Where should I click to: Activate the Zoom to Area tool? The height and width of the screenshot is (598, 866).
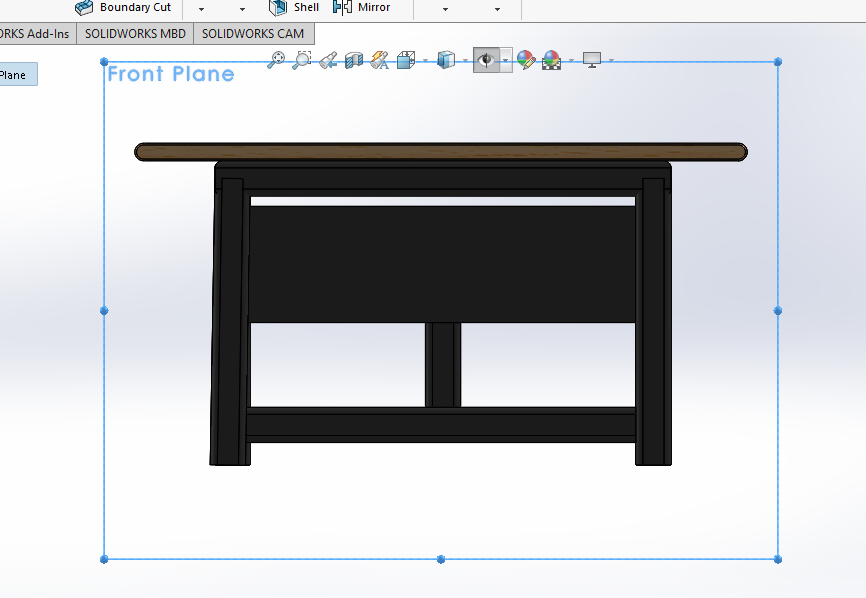click(301, 60)
